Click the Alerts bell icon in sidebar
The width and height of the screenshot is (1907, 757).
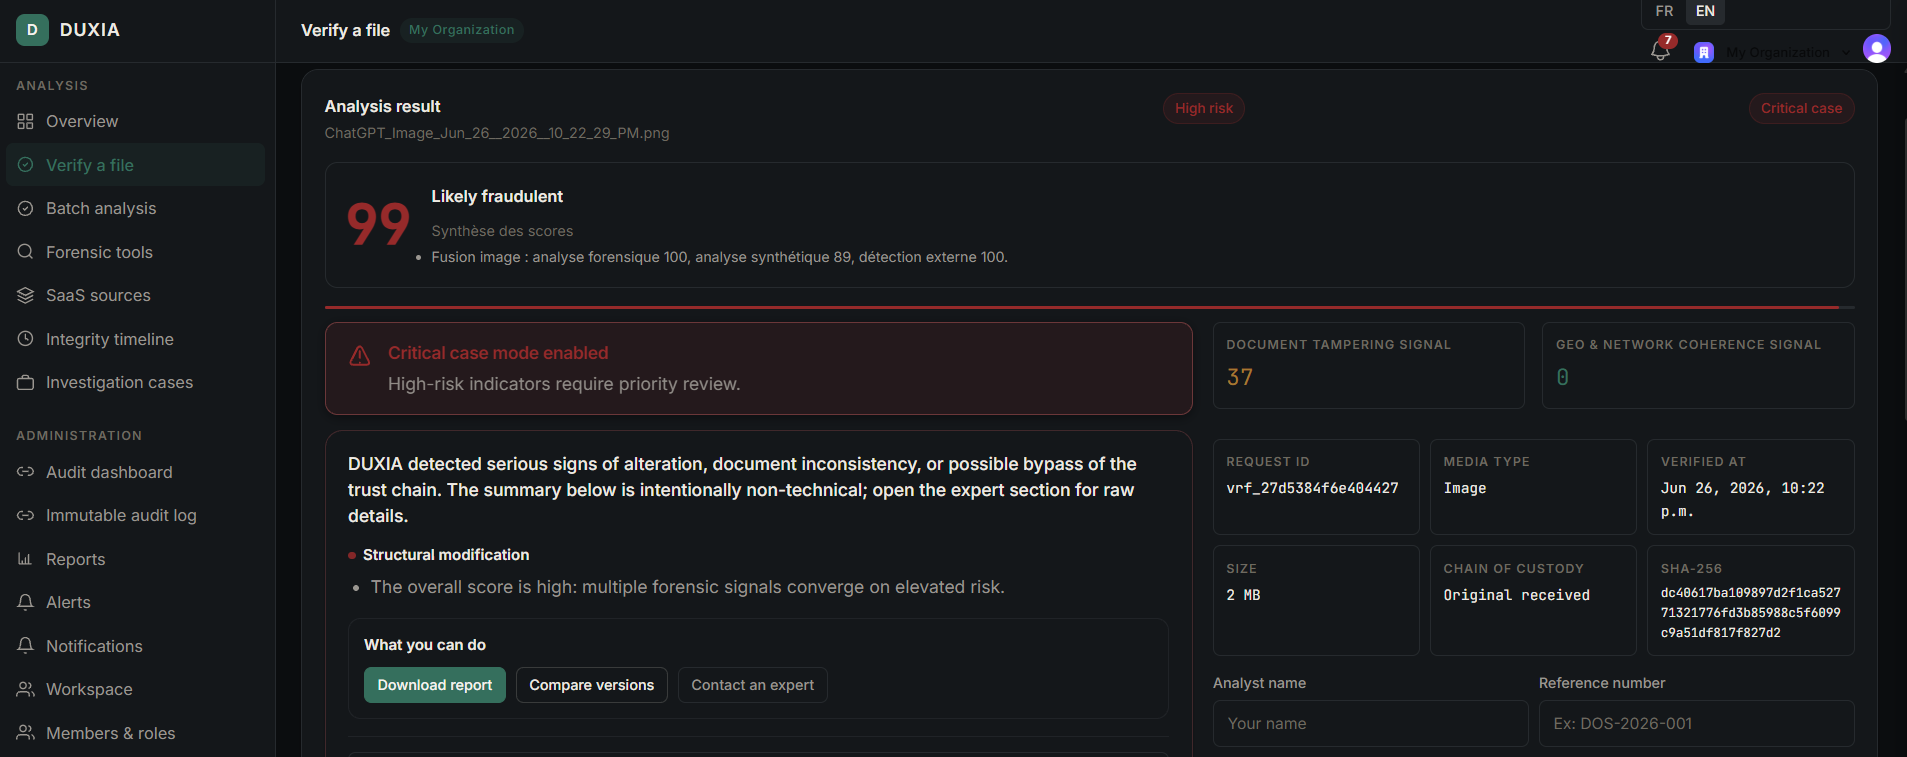(x=26, y=602)
